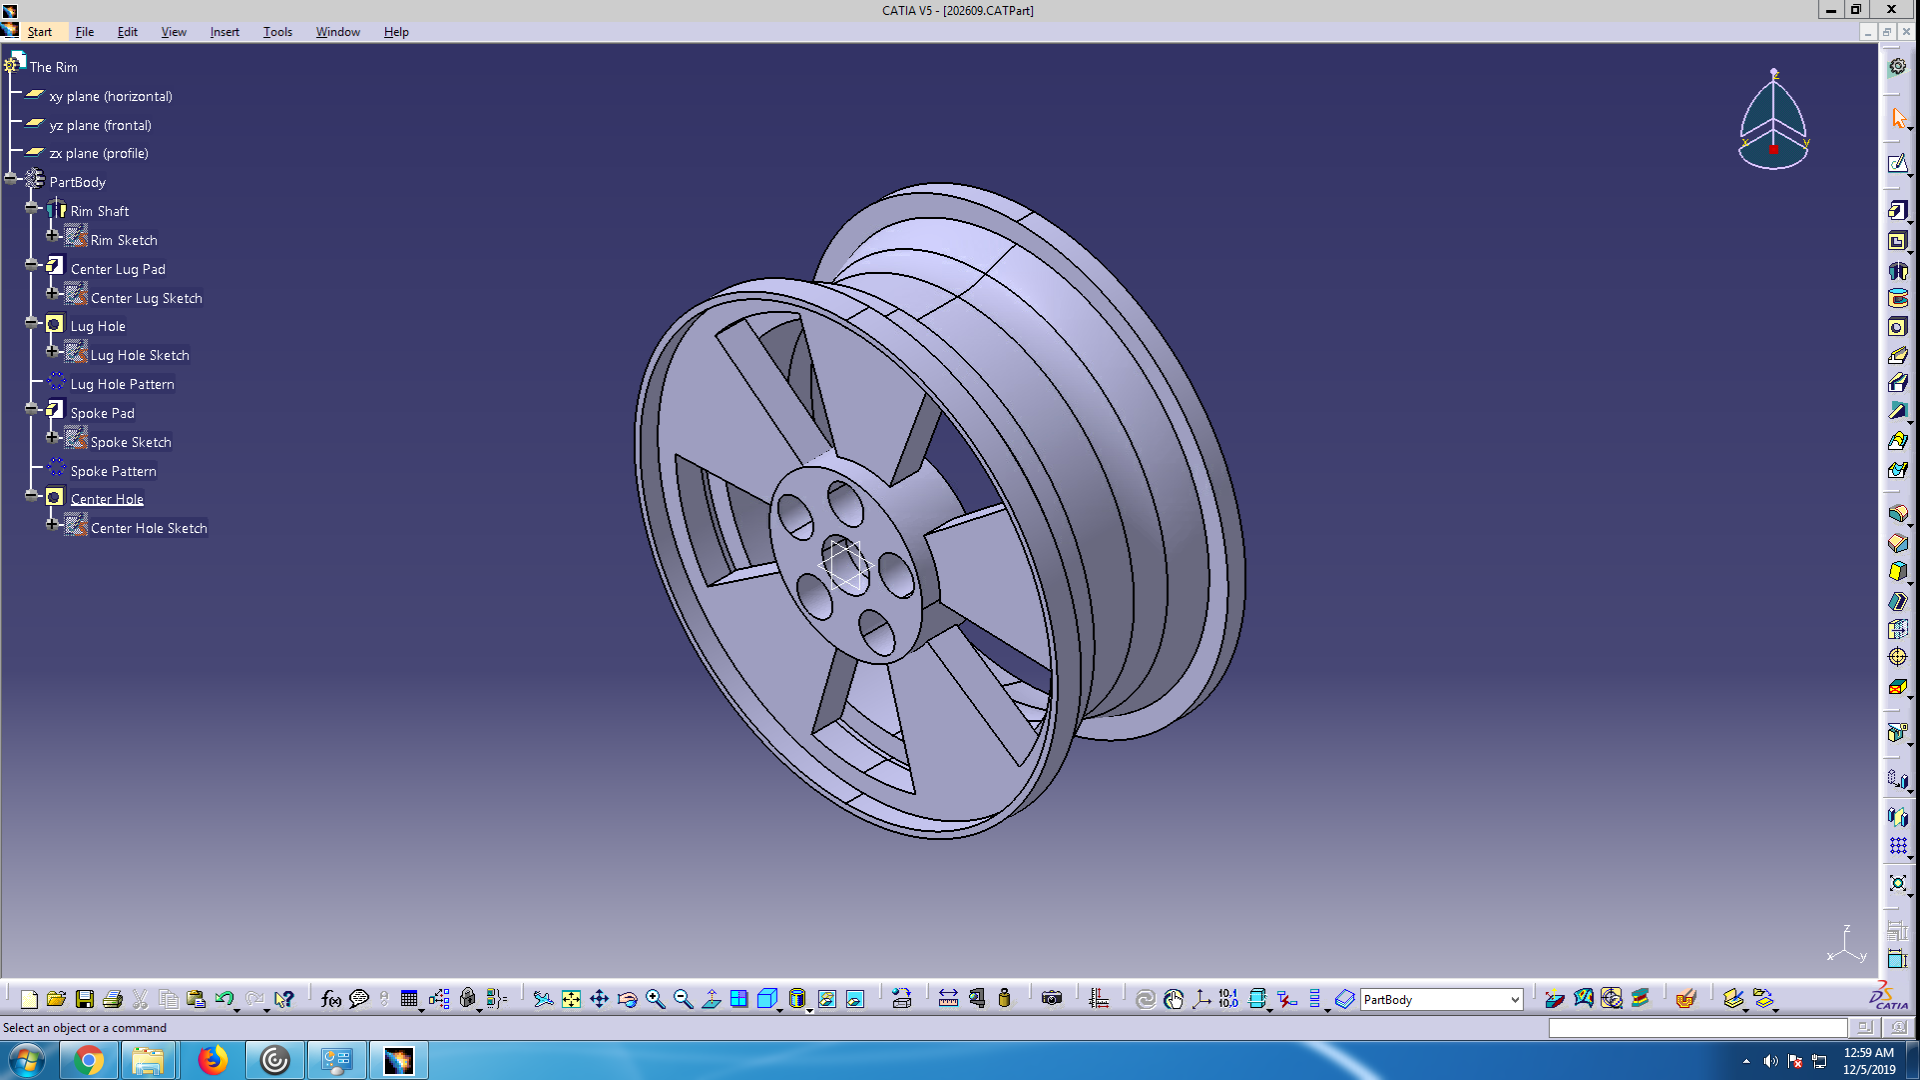Select the Shaft tool icon
Screen dimensions: 1920x1080
(1897, 270)
